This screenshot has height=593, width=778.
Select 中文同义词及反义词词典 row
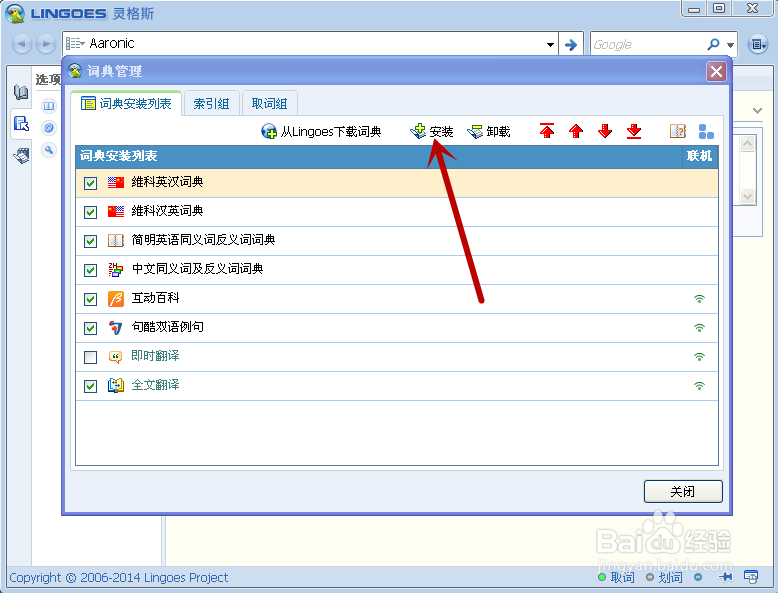397,270
